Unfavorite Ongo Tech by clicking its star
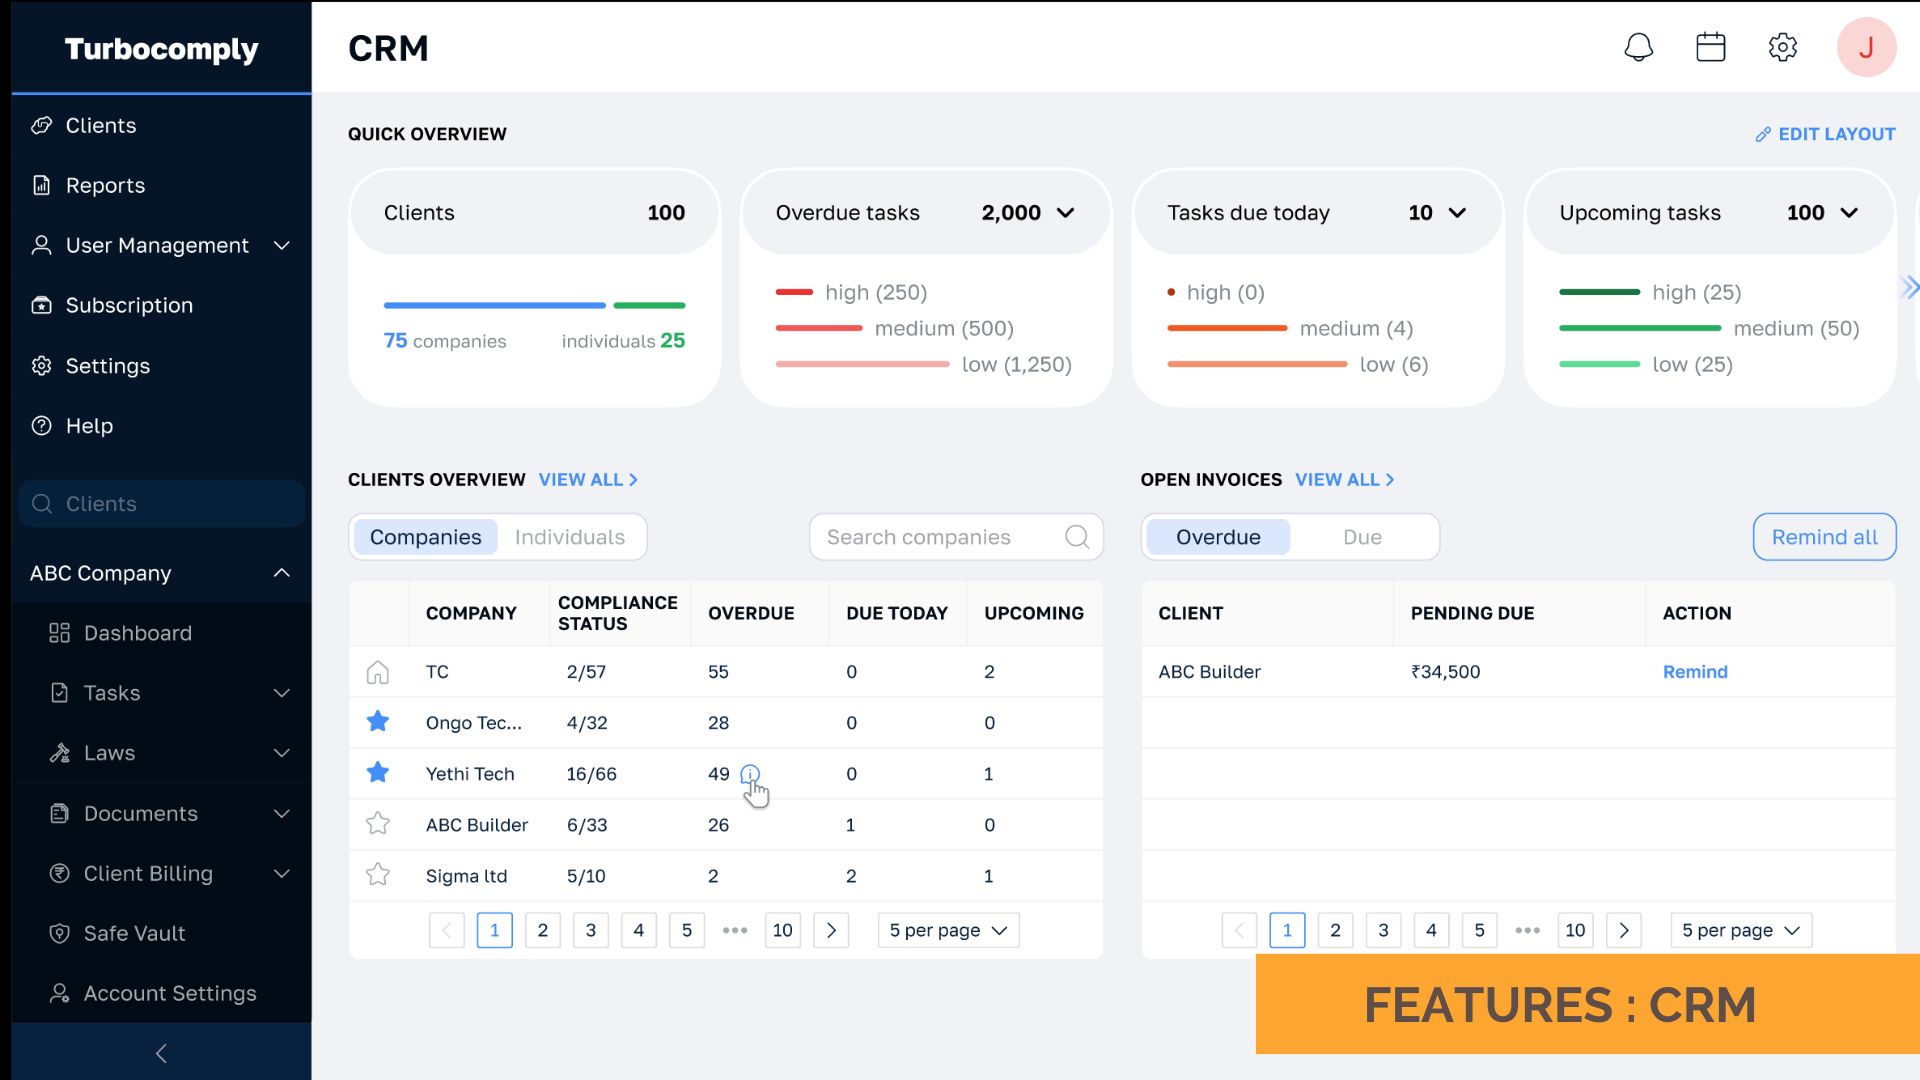The width and height of the screenshot is (1920, 1080). 377,721
